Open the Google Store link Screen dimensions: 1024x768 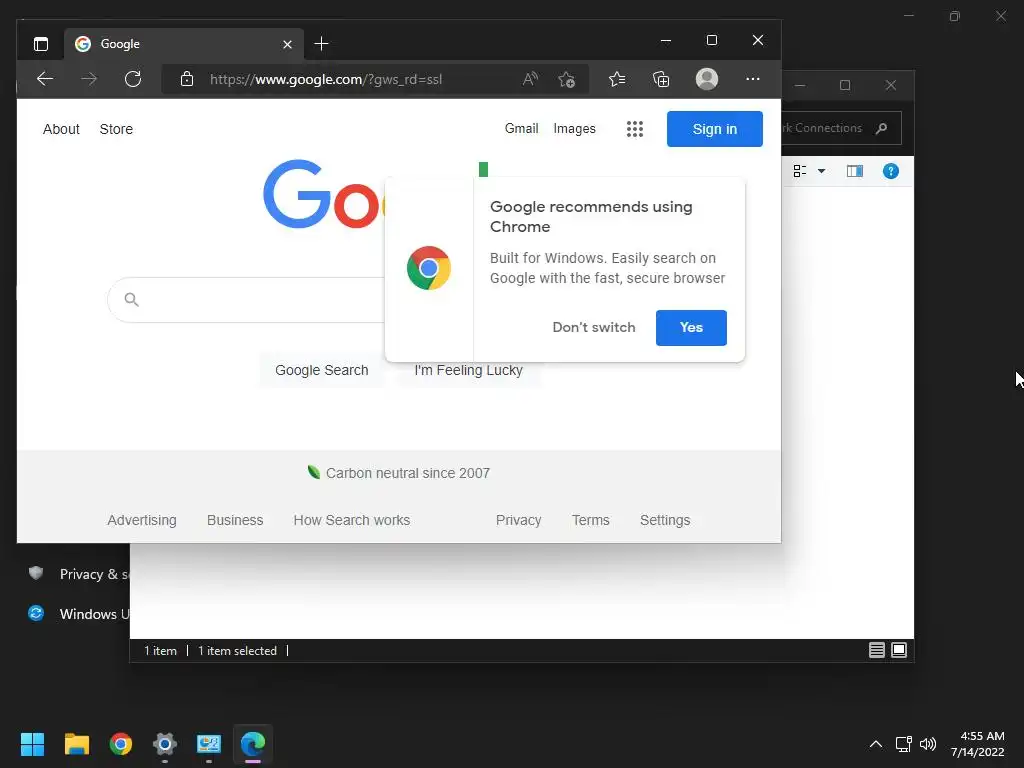[x=116, y=129]
